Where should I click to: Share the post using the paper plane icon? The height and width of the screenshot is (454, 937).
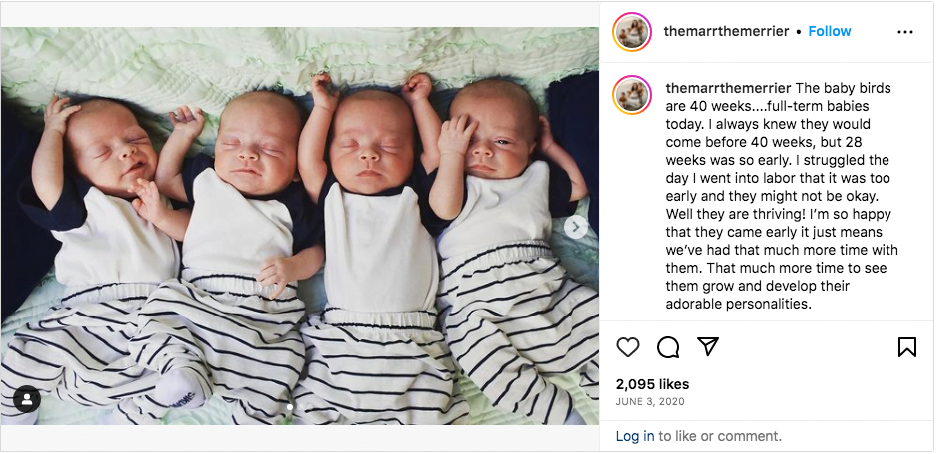coord(708,346)
